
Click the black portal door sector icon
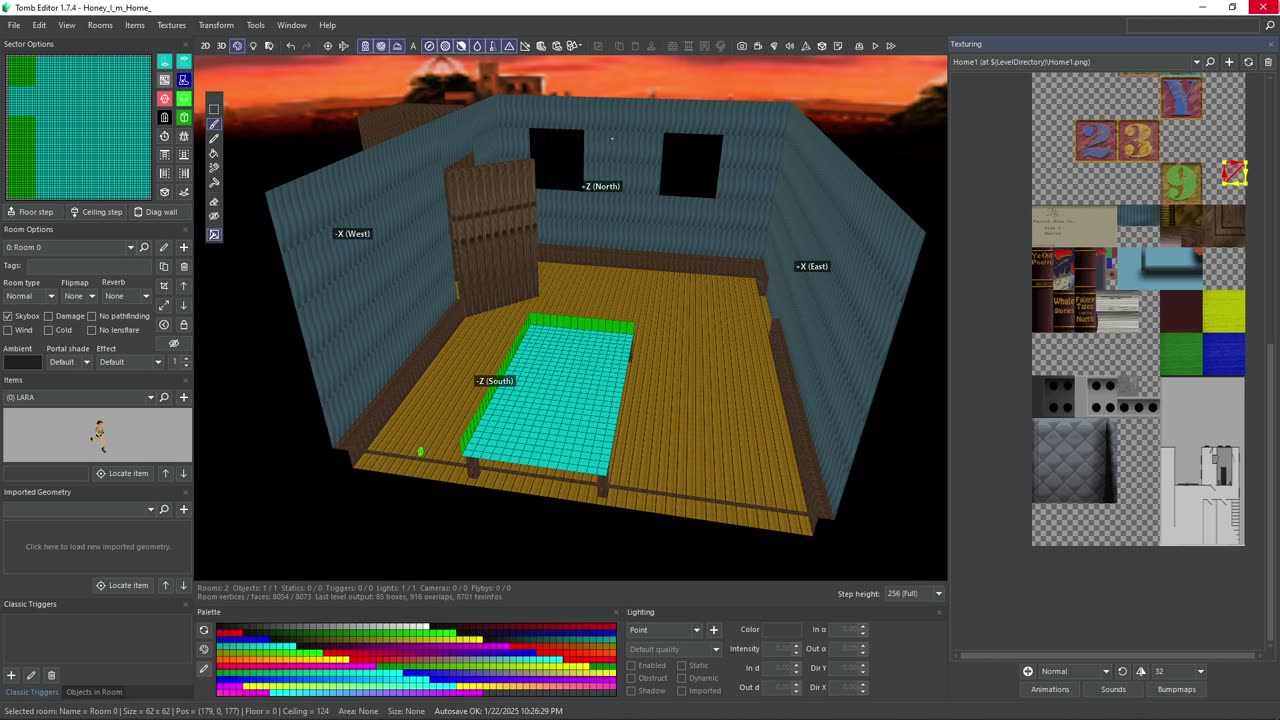pos(165,118)
